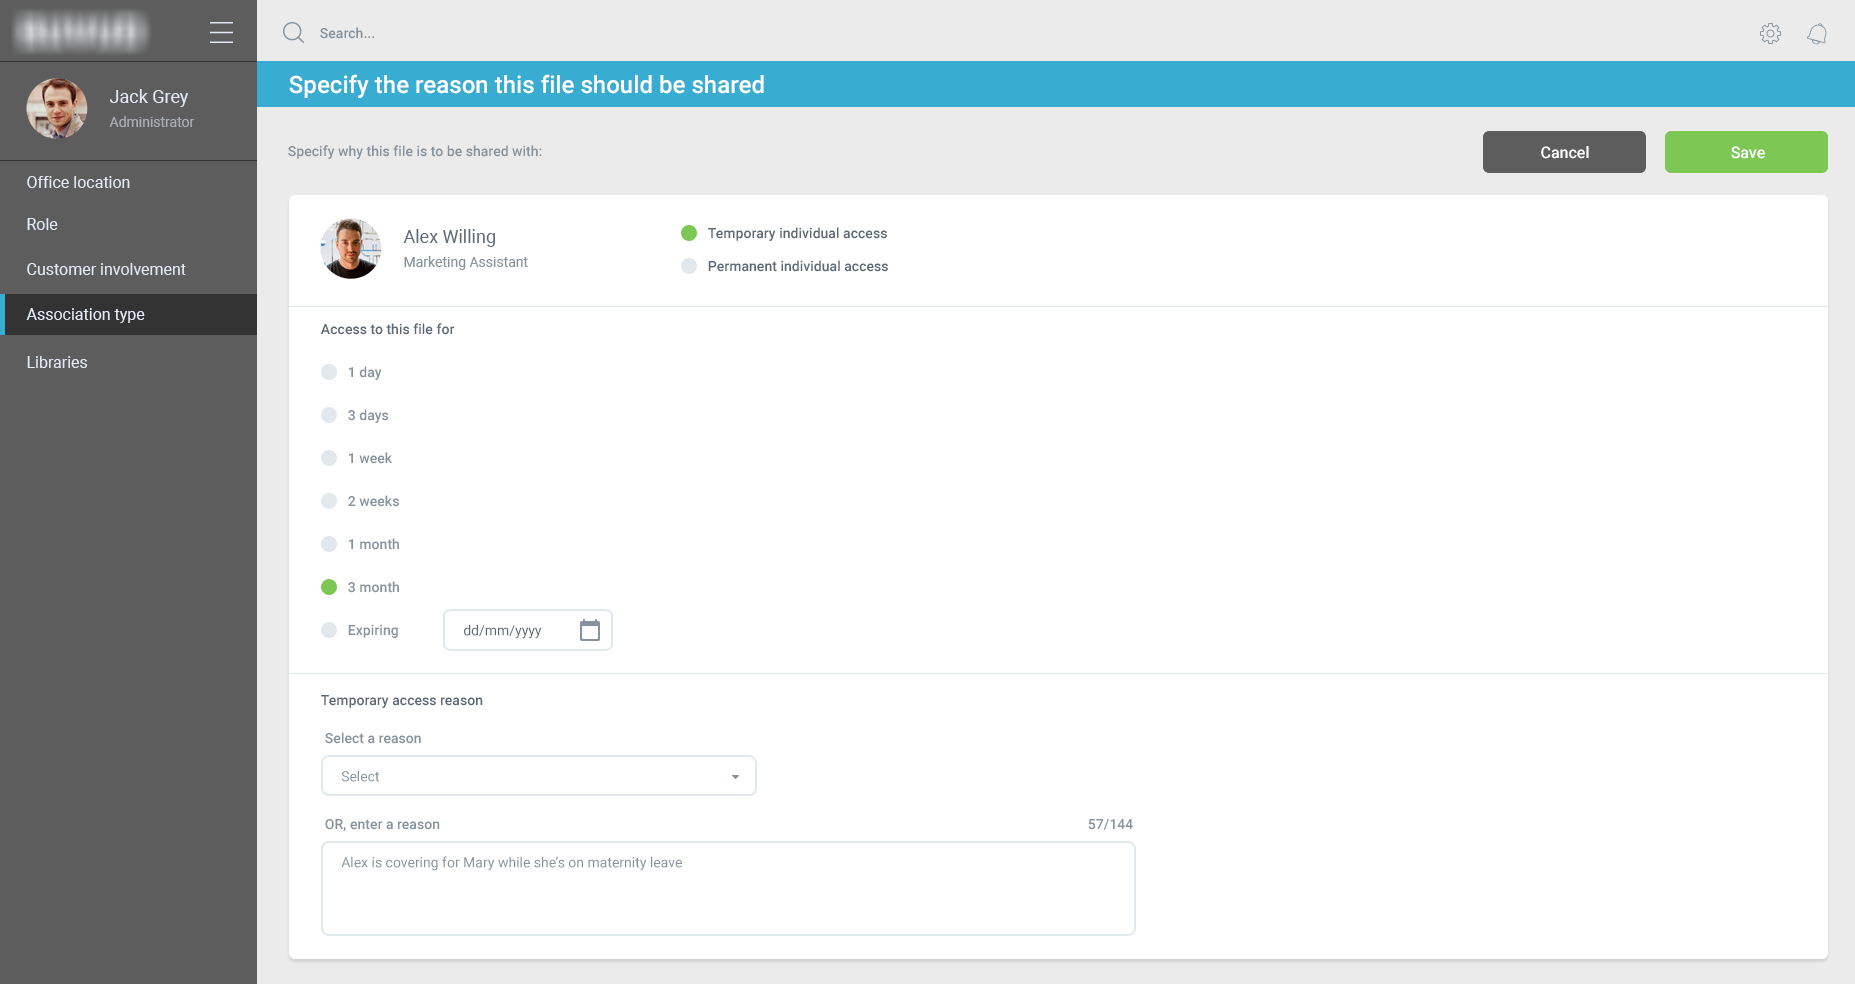Image resolution: width=1855 pixels, height=984 pixels.
Task: Choose 3 days access duration
Action: [329, 415]
